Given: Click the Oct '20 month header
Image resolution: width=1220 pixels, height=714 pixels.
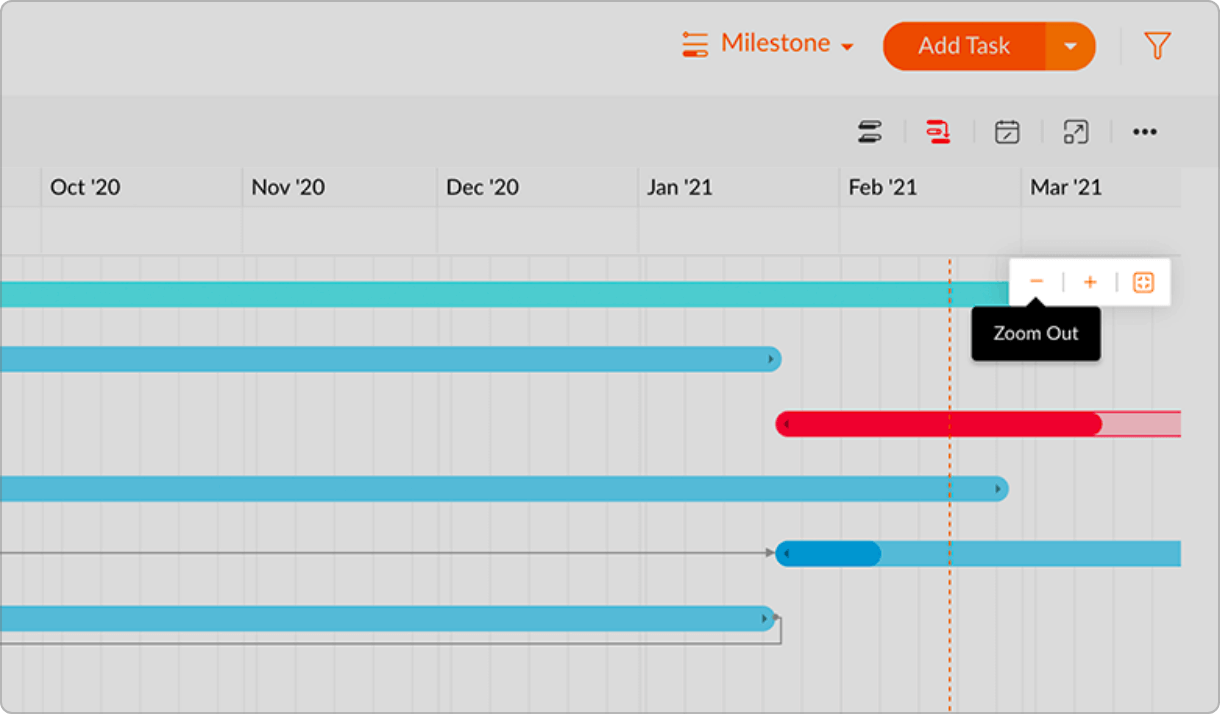Looking at the screenshot, I should coord(85,187).
